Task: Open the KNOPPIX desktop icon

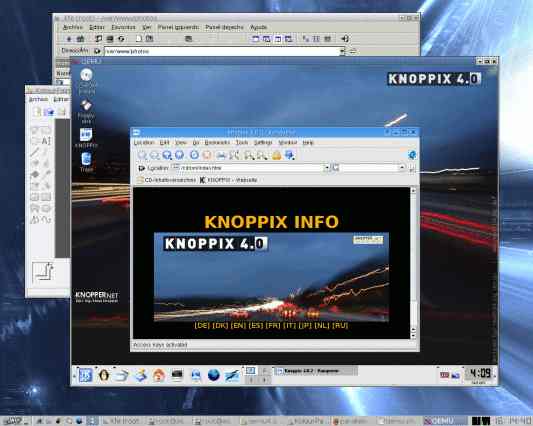Action: (x=86, y=138)
